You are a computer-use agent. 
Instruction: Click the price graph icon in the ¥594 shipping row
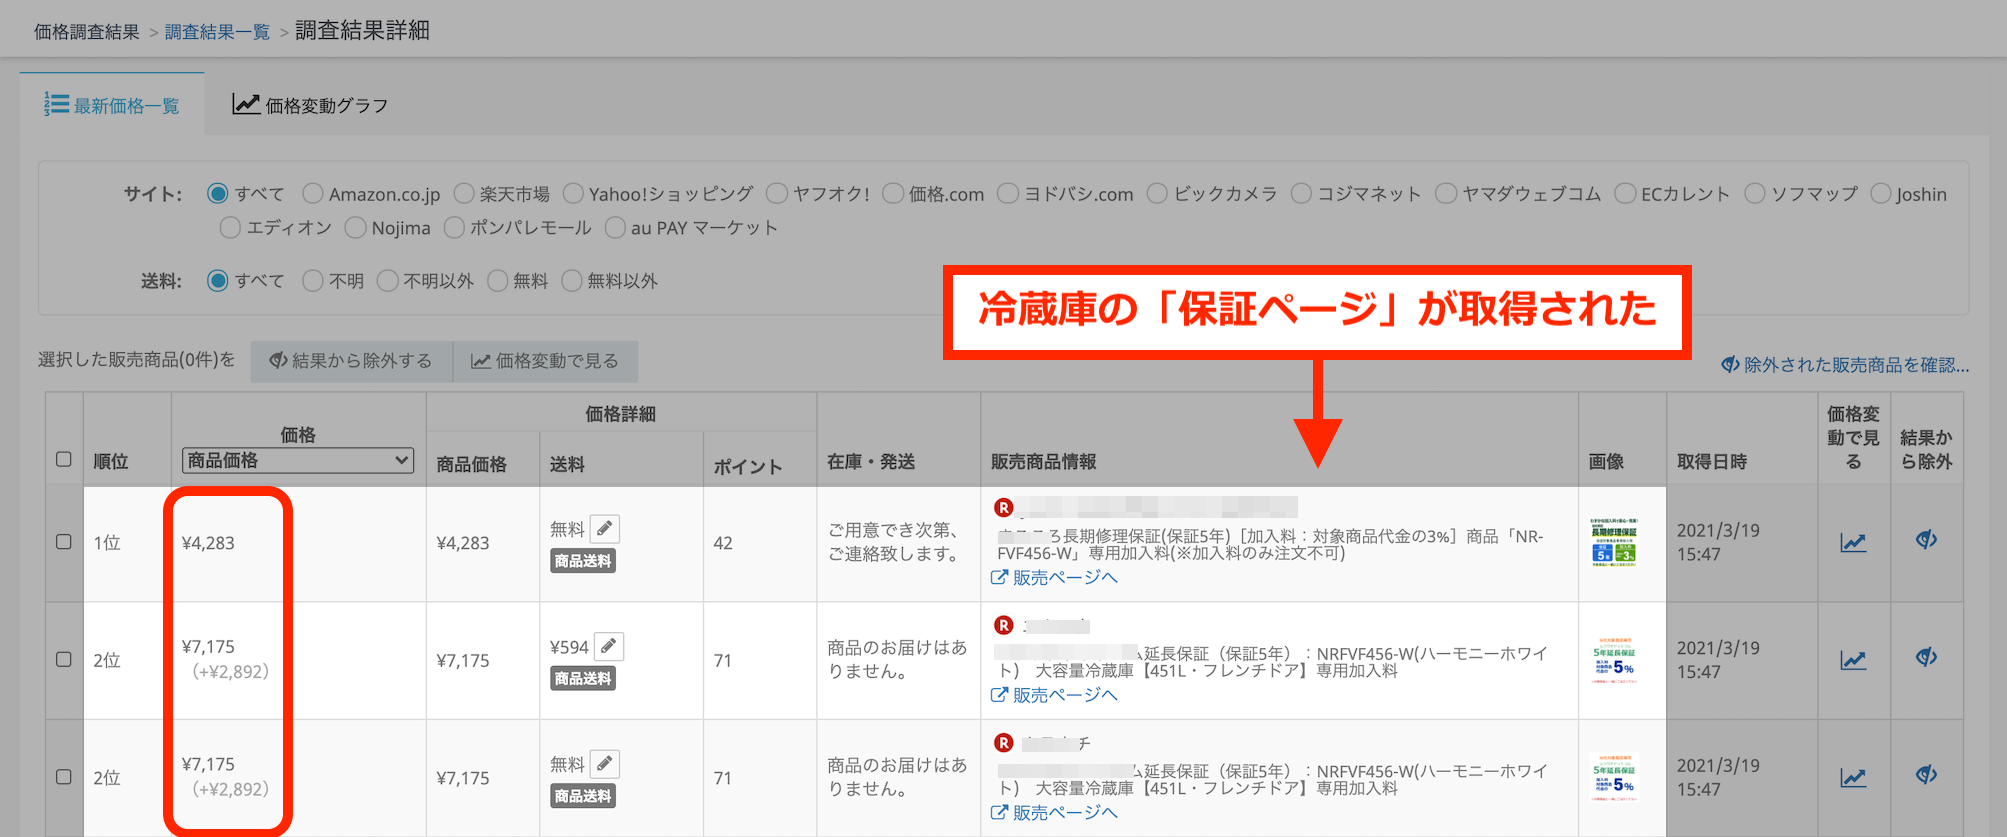click(1852, 660)
